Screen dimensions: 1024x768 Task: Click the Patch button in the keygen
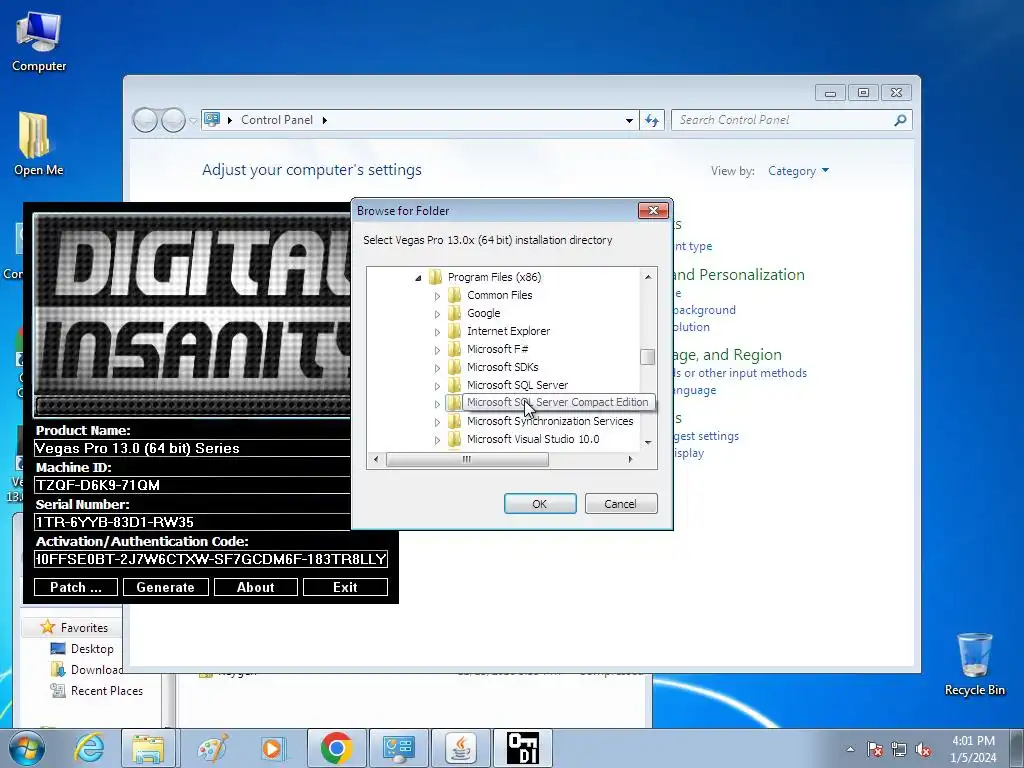pos(76,587)
